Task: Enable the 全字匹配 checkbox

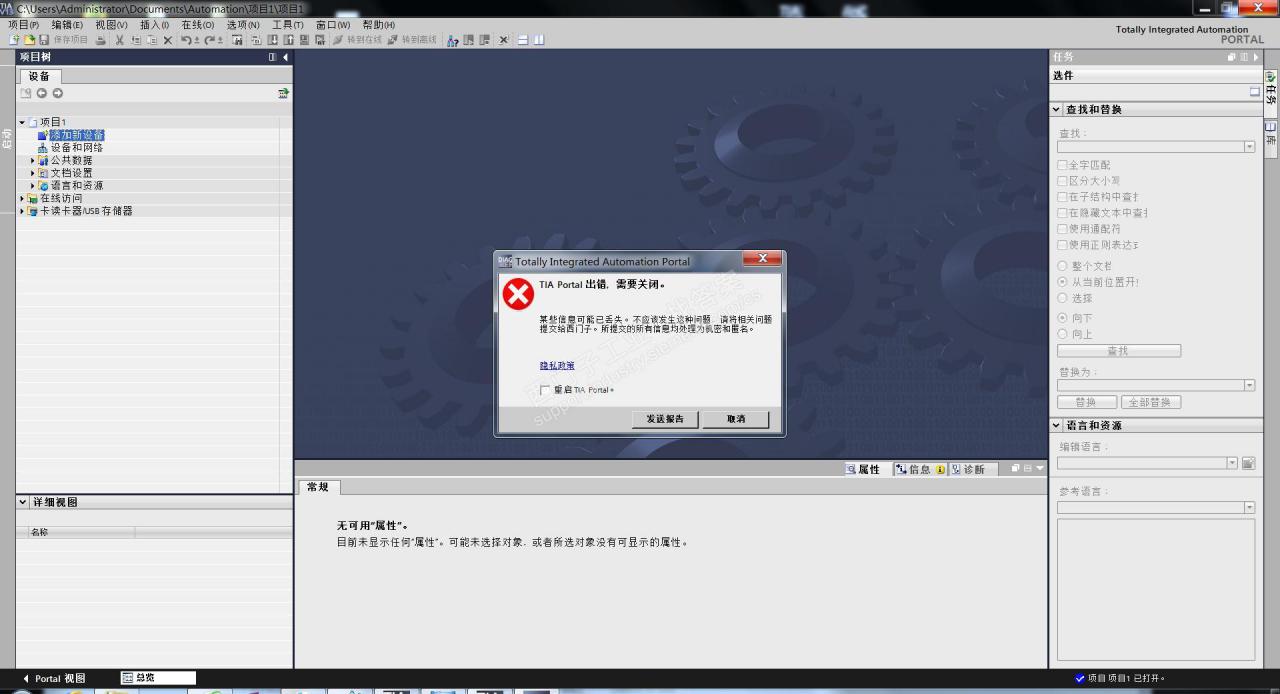Action: 1062,165
